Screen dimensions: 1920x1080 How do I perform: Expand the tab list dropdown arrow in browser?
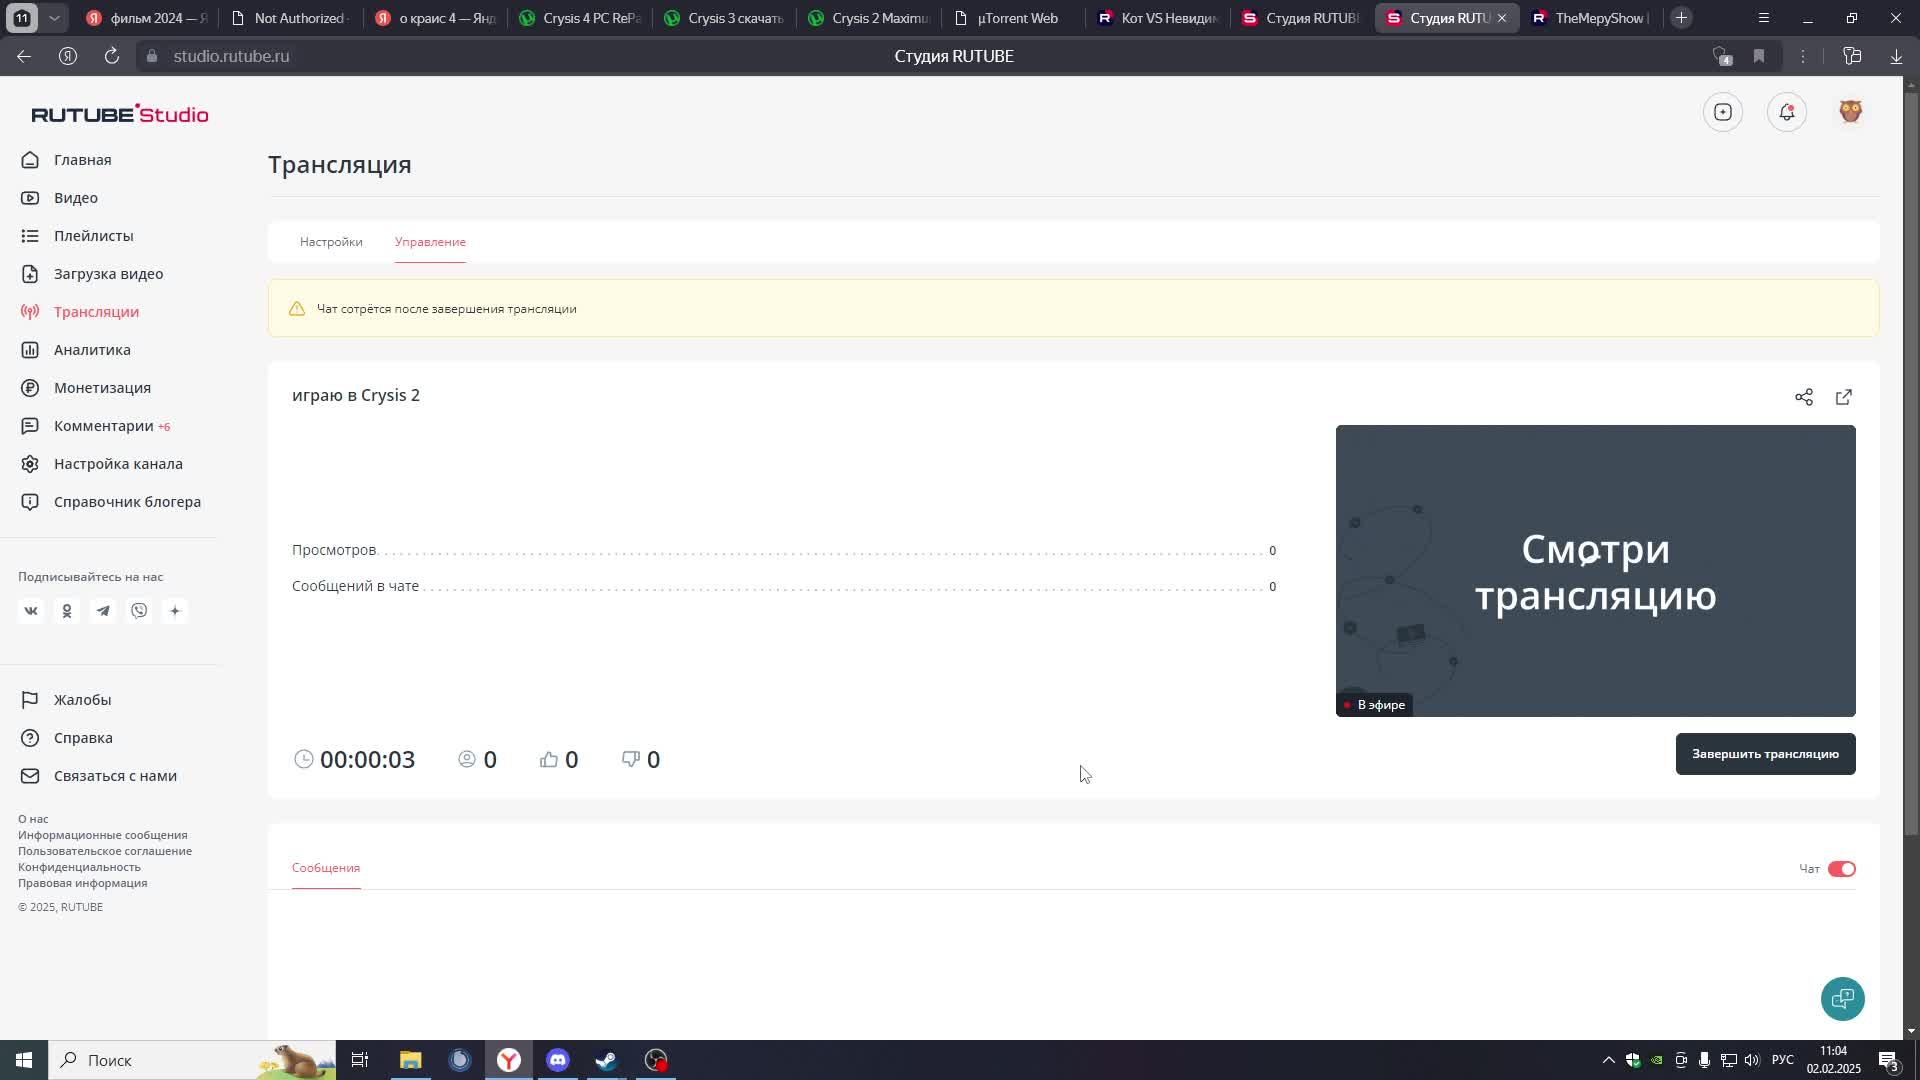[x=54, y=18]
